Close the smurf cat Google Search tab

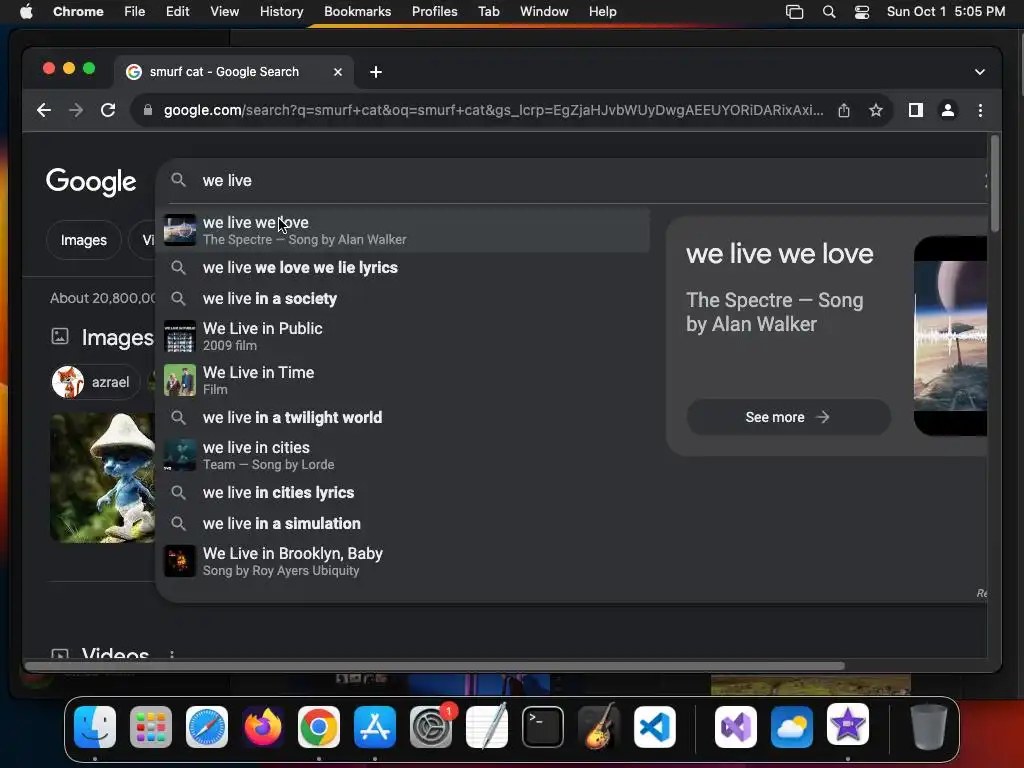click(x=338, y=72)
